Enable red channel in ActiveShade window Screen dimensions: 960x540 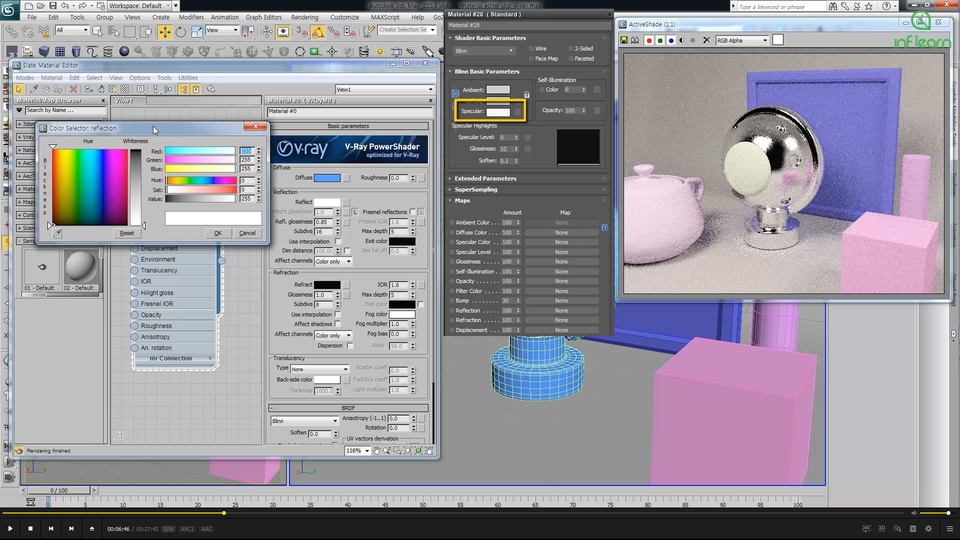pyautogui.click(x=649, y=40)
